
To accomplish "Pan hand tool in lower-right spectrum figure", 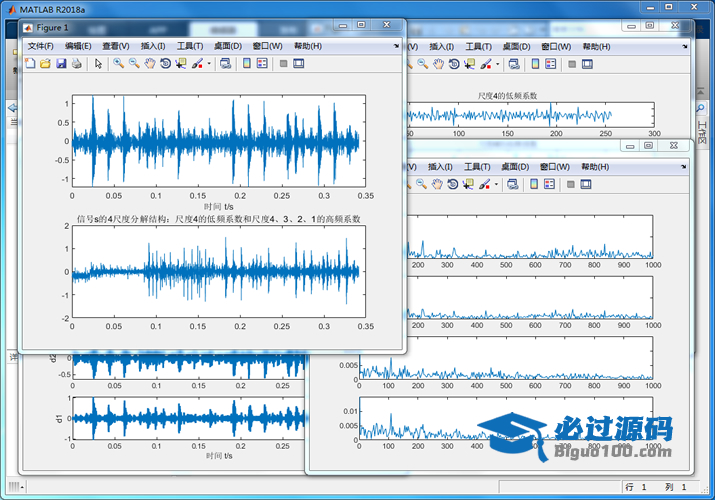I will [437, 184].
